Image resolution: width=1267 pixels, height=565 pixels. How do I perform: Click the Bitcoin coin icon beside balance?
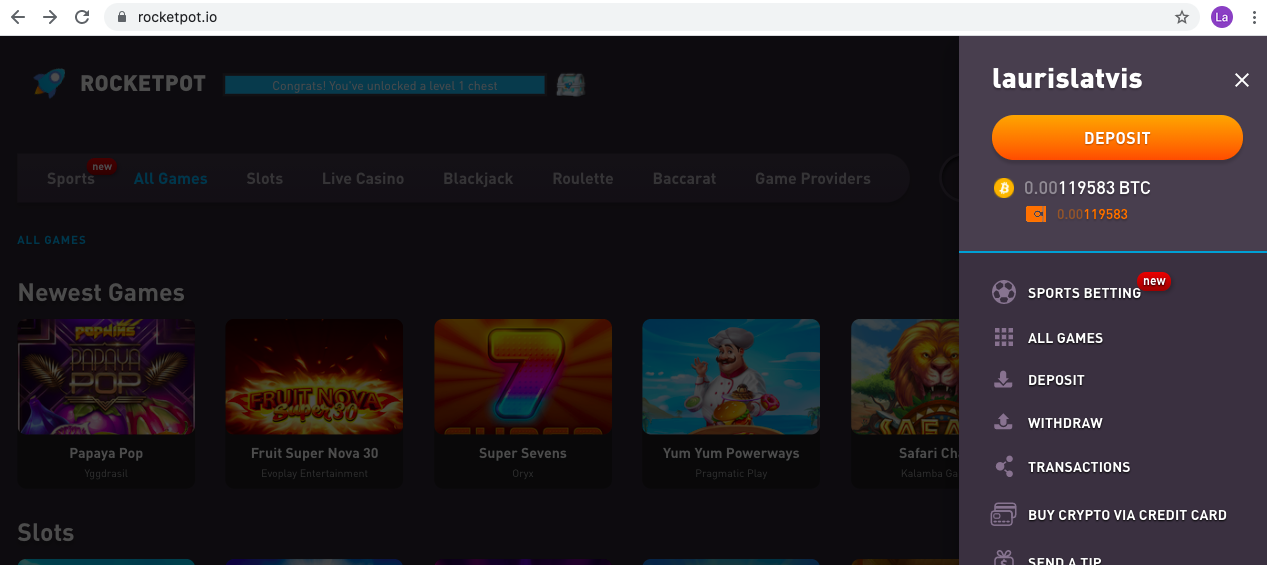(1003, 187)
